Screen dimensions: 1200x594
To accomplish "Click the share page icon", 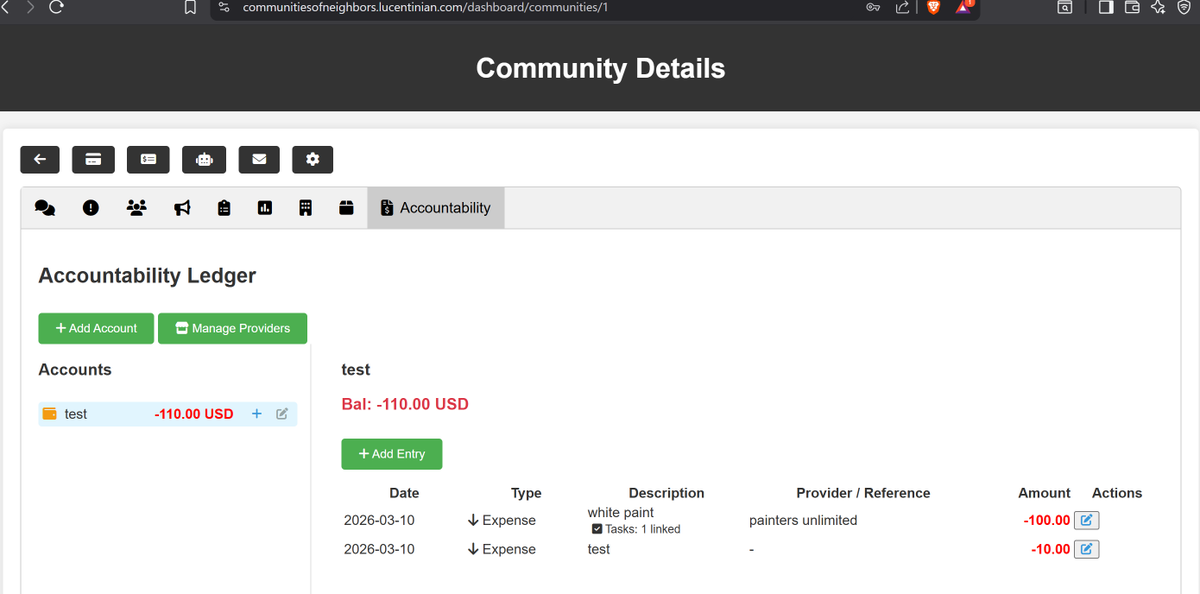I will tap(902, 7).
